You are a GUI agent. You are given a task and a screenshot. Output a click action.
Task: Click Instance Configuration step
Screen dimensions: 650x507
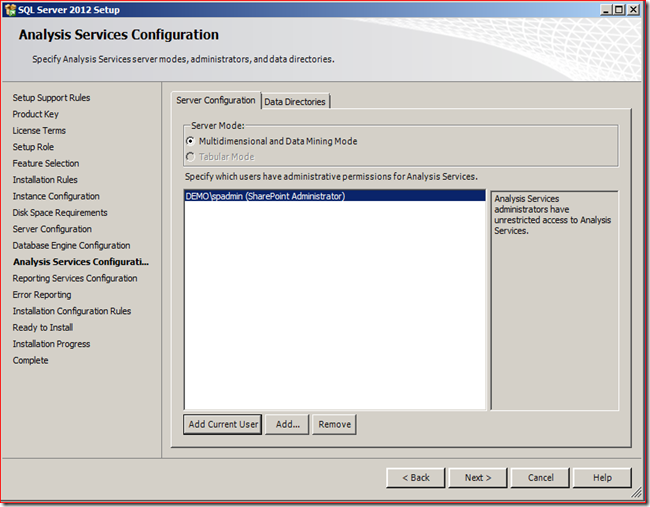click(56, 196)
